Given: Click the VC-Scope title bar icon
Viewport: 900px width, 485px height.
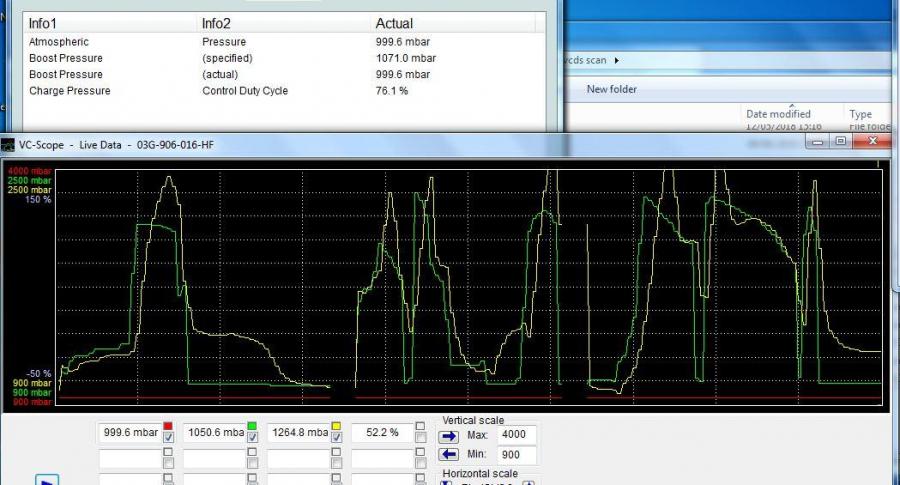Looking at the screenshot, I should [x=9, y=145].
